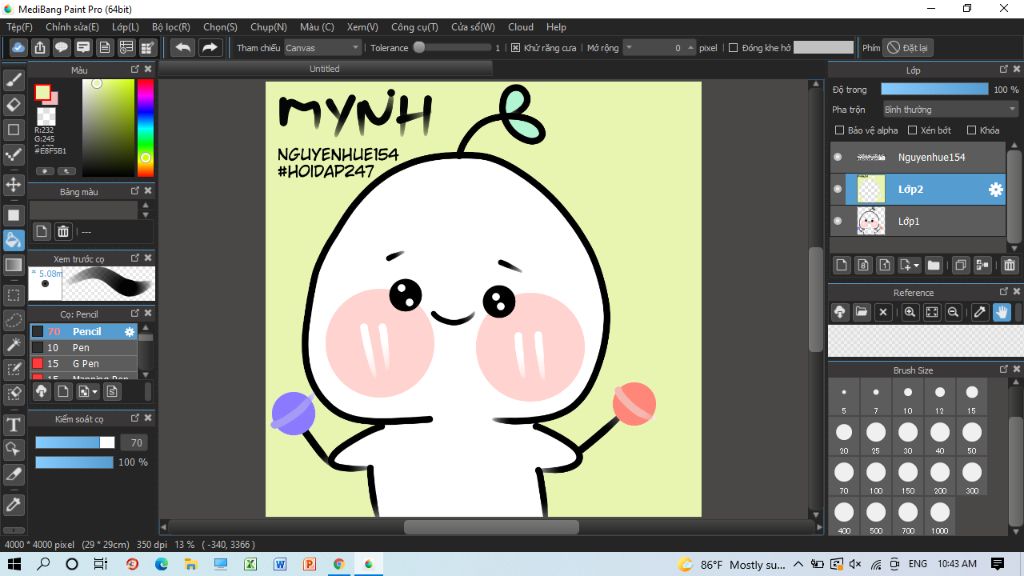This screenshot has height=576, width=1024.
Task: Open the Tham chiếu Canvas dropdown
Action: [323, 48]
